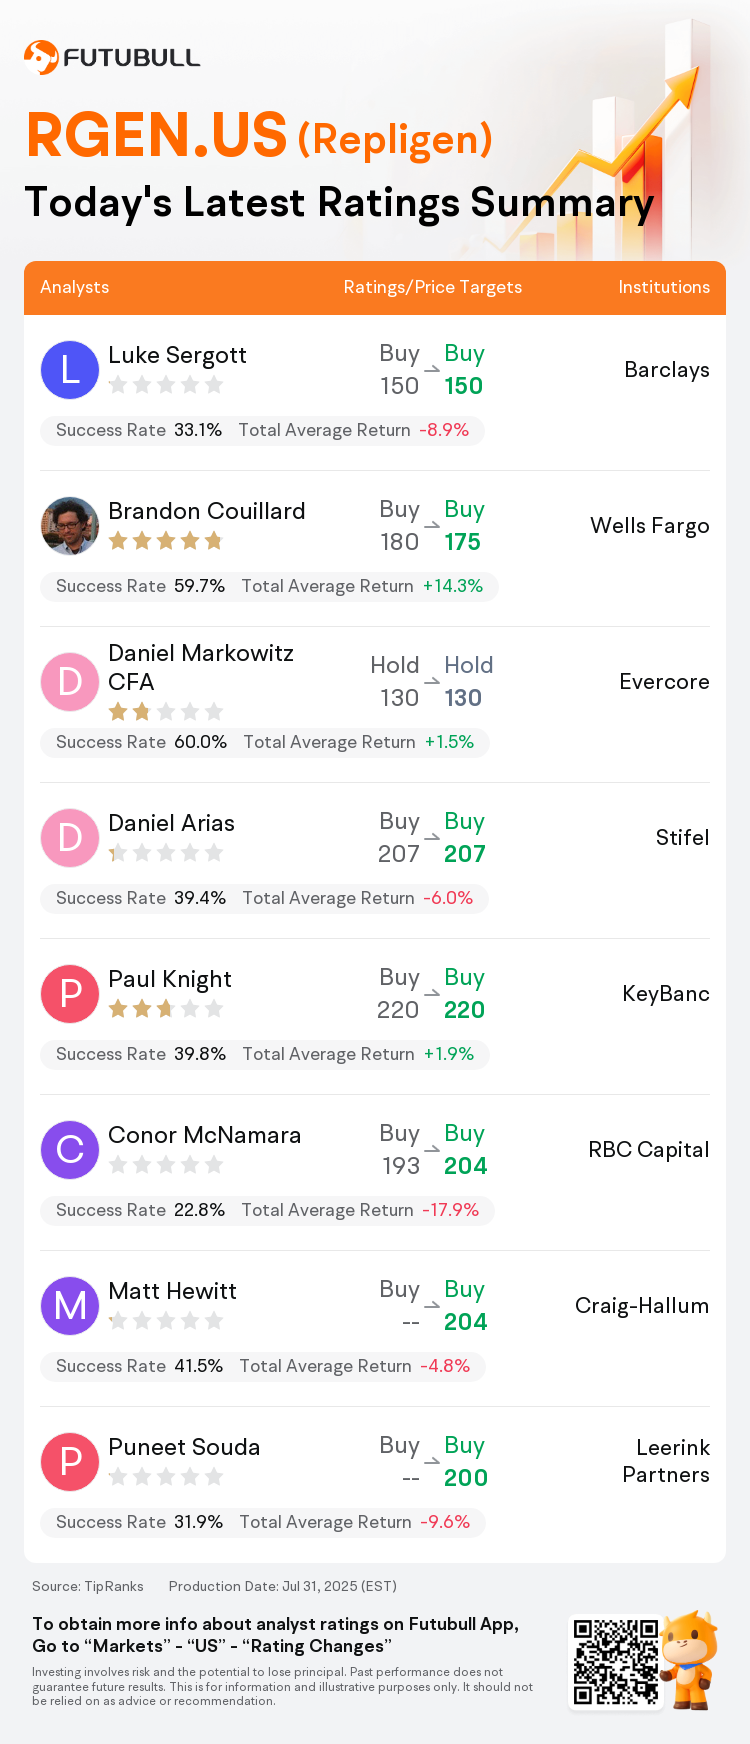Open Conor McNamara's purple C avatar
The width and height of the screenshot is (750, 1744).
pos(70,1149)
